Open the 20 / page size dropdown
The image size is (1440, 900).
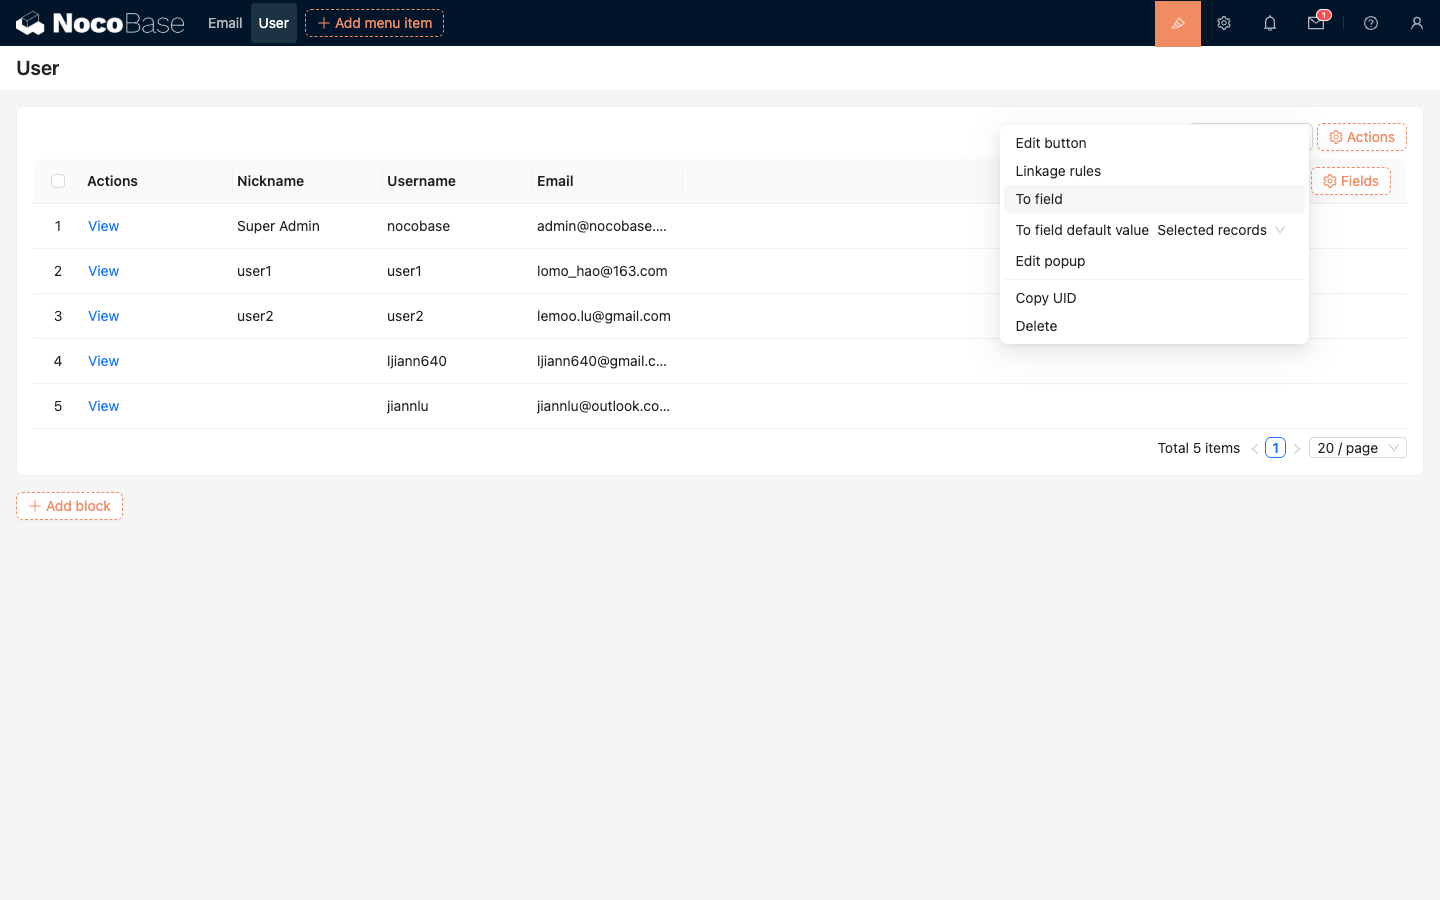click(x=1357, y=448)
